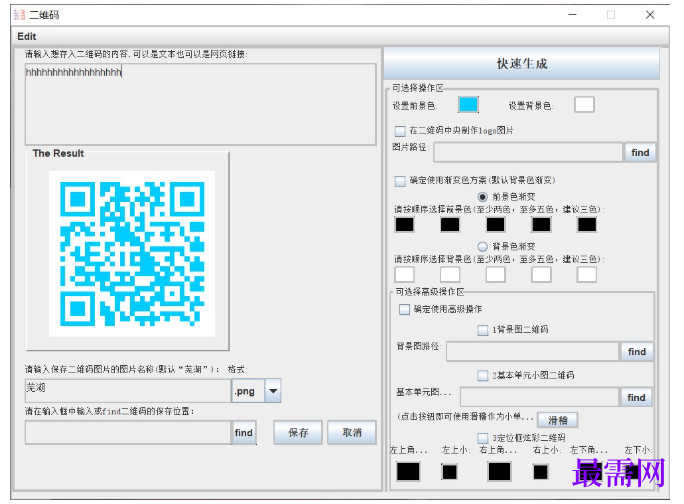
Task: Tick the 1背景图二维码 checkbox
Action: tap(482, 330)
